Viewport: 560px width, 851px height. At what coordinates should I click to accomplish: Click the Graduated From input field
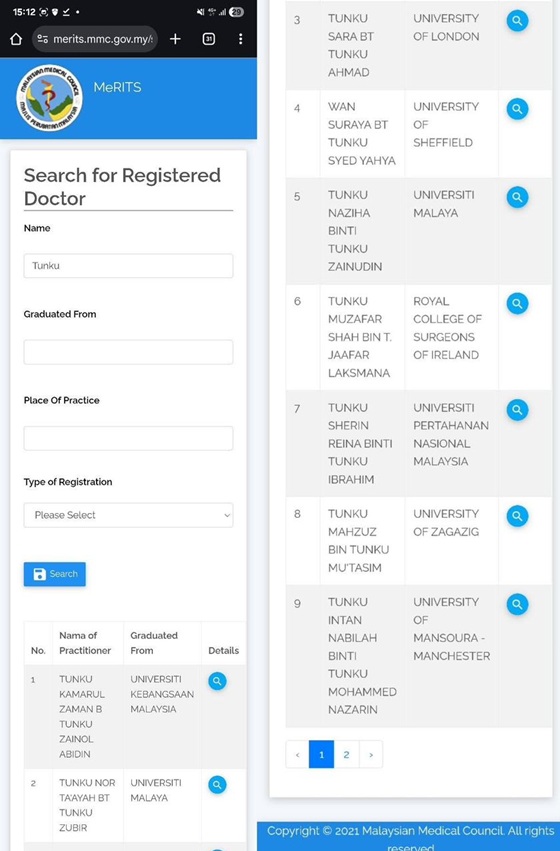(128, 352)
